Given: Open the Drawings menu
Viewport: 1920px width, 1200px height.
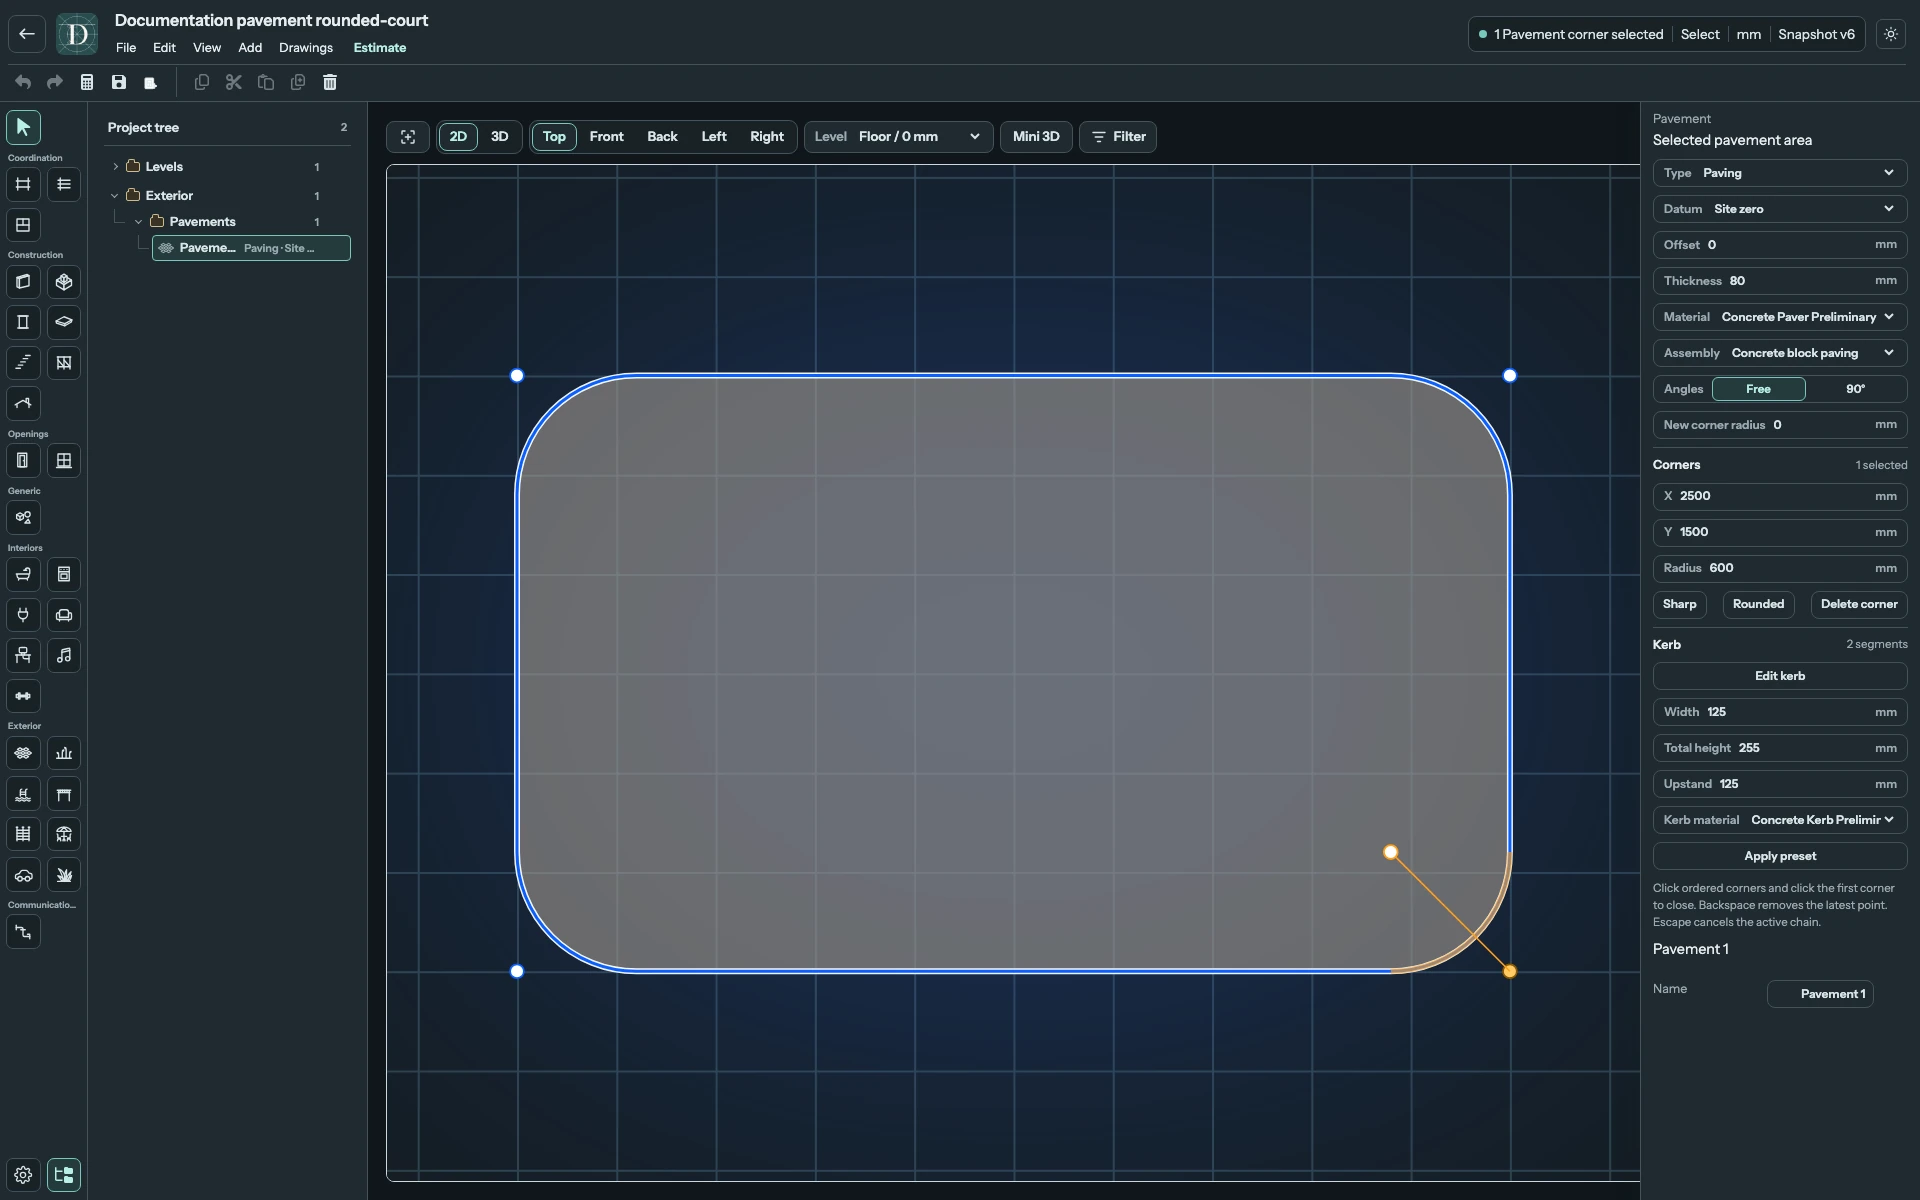Looking at the screenshot, I should click(x=306, y=48).
